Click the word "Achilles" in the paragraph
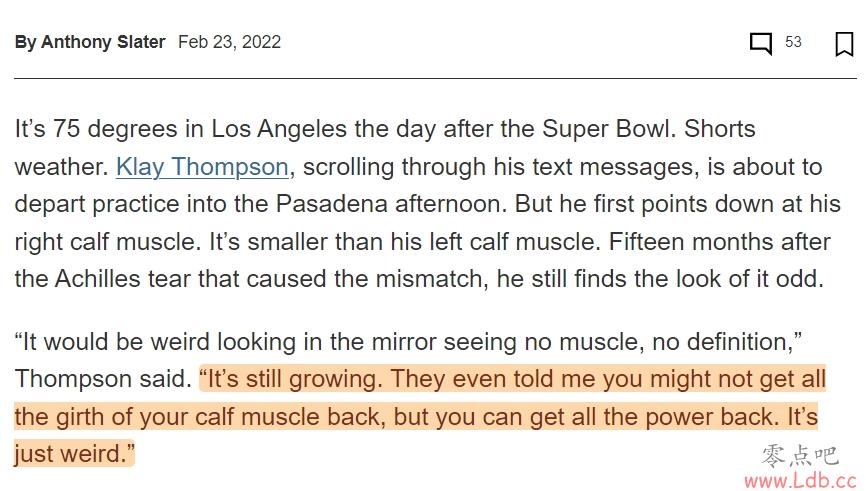 coord(97,279)
